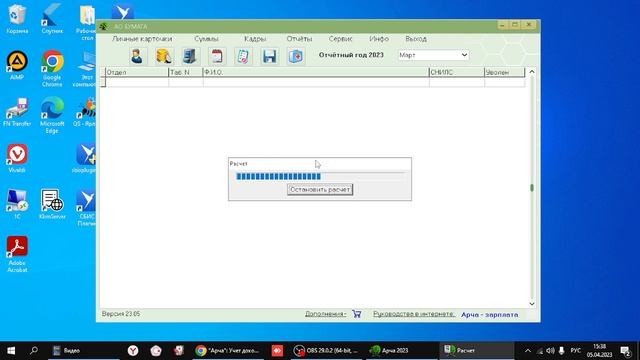The width and height of the screenshot is (640, 360).
Task: Switch to the OBS 29.0.2 taskbar window
Action: [327, 351]
